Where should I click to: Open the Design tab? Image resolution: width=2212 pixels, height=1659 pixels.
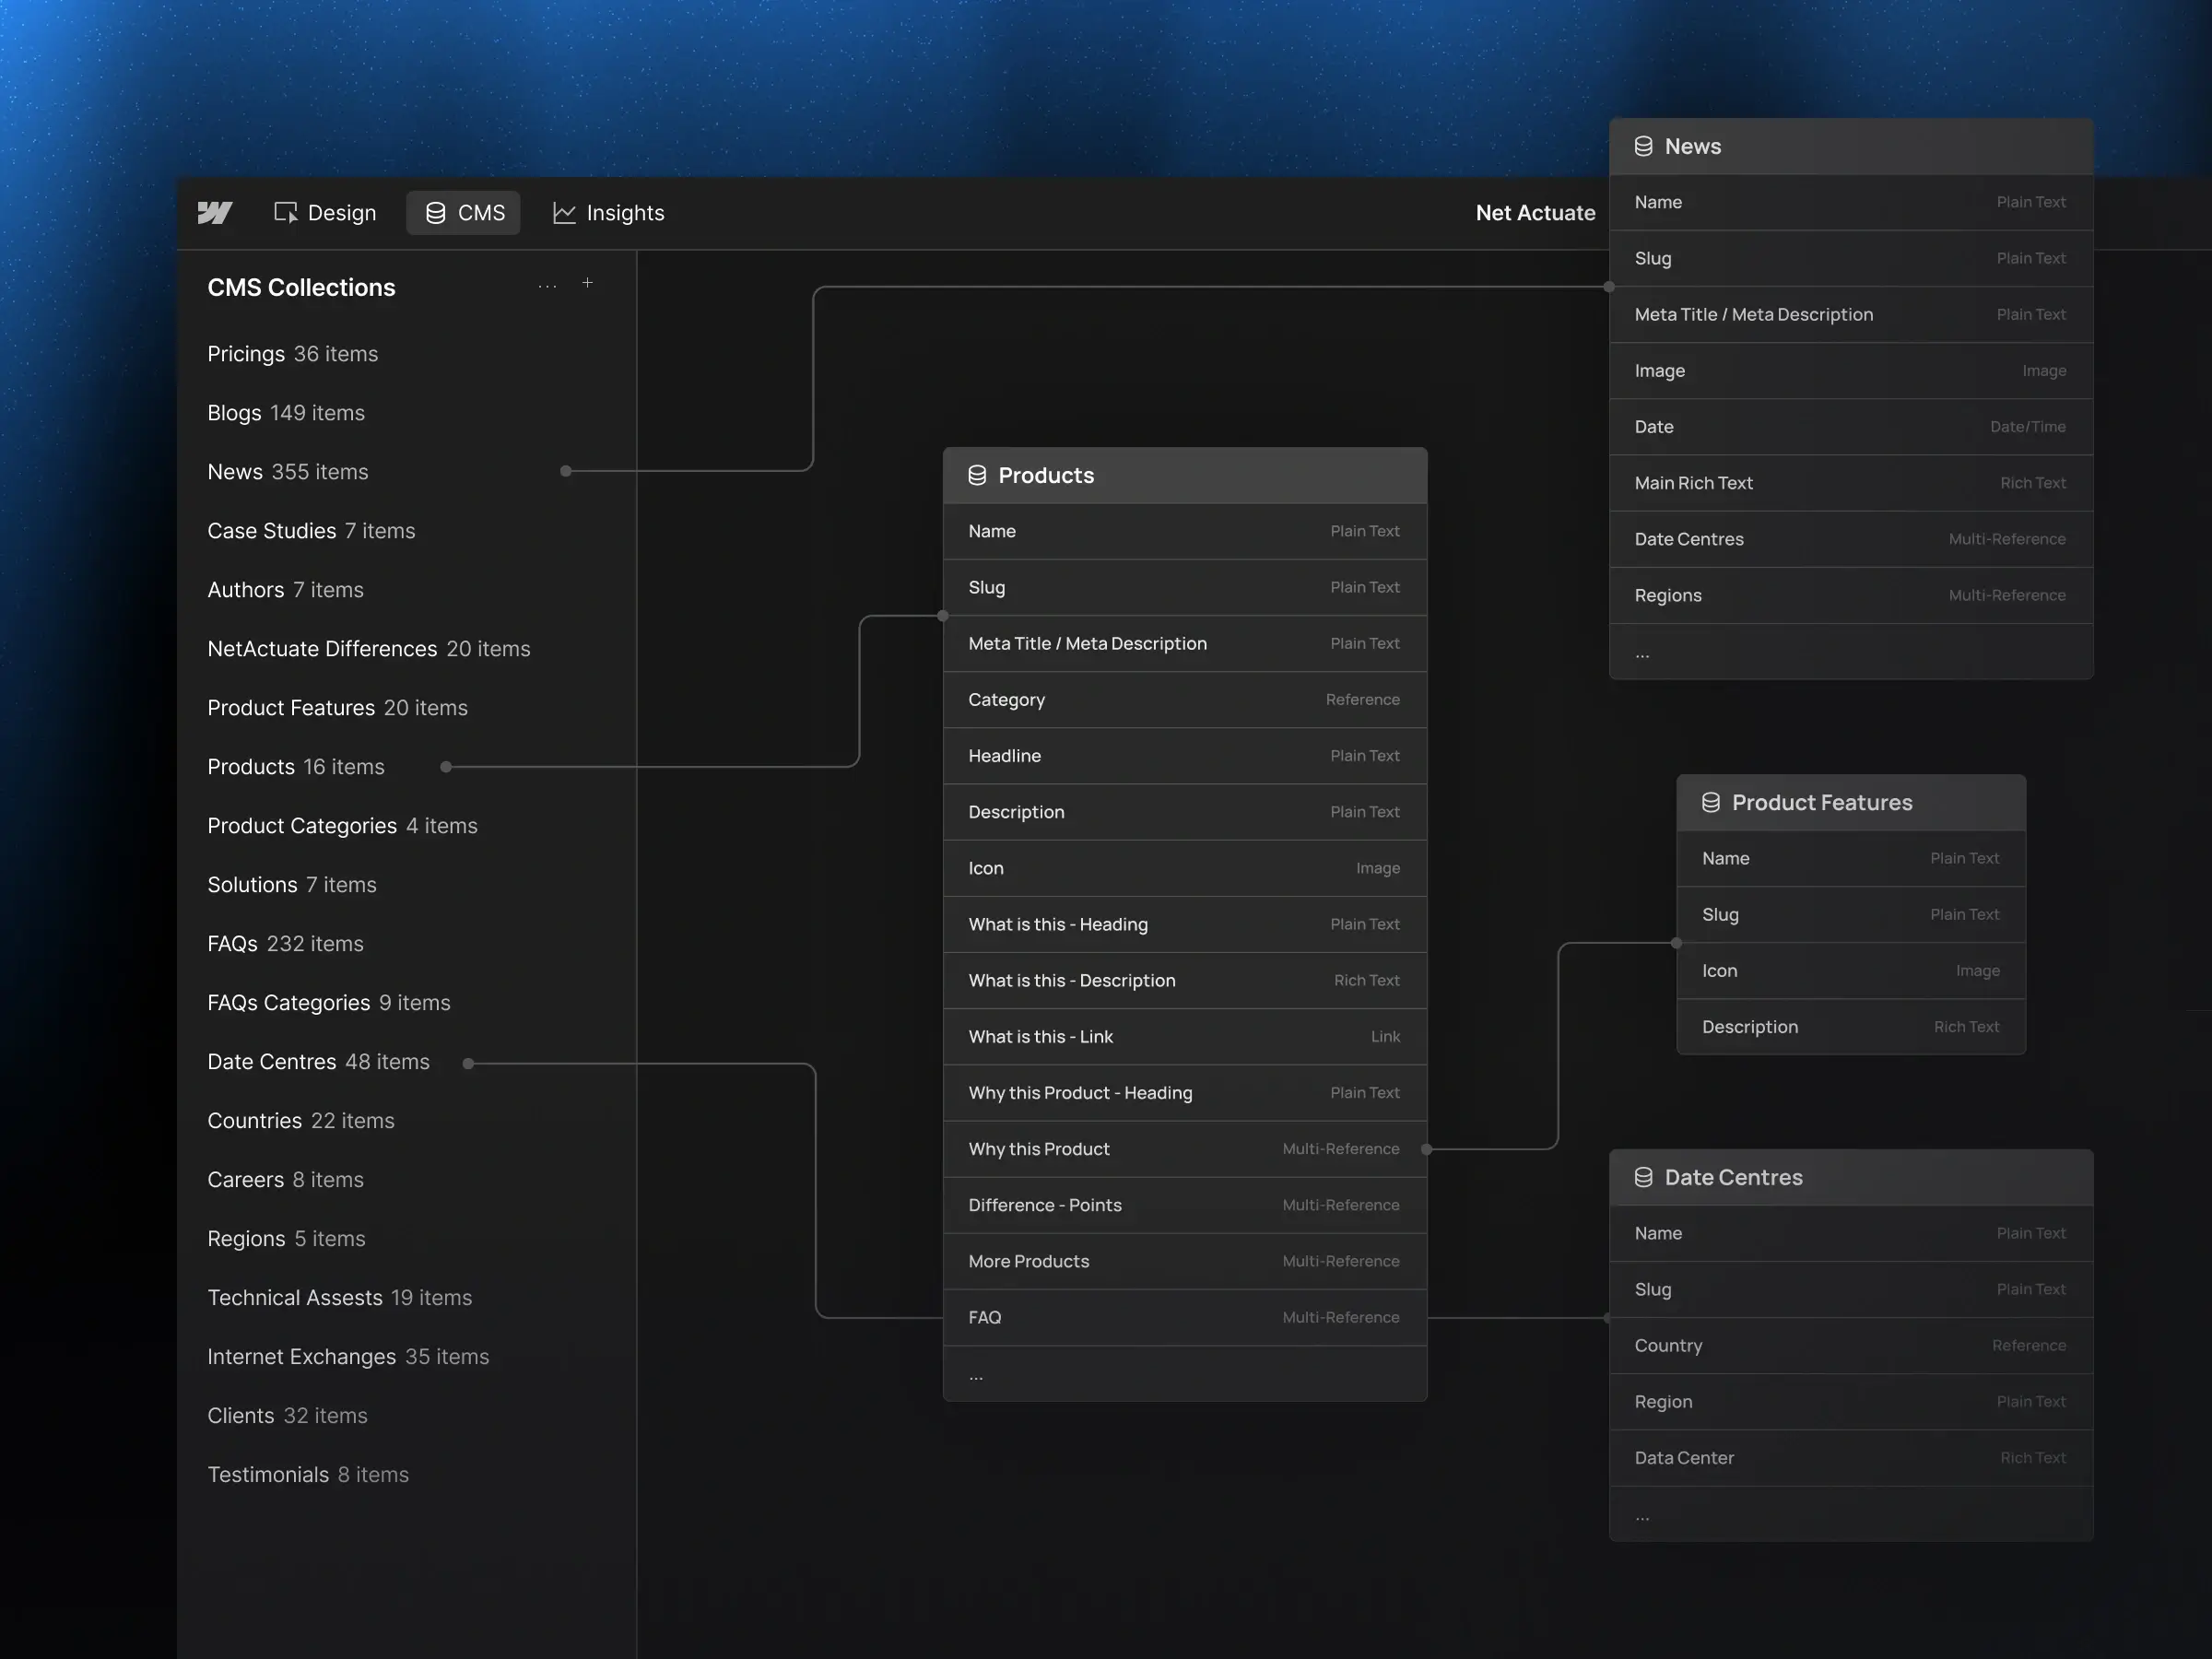point(325,213)
